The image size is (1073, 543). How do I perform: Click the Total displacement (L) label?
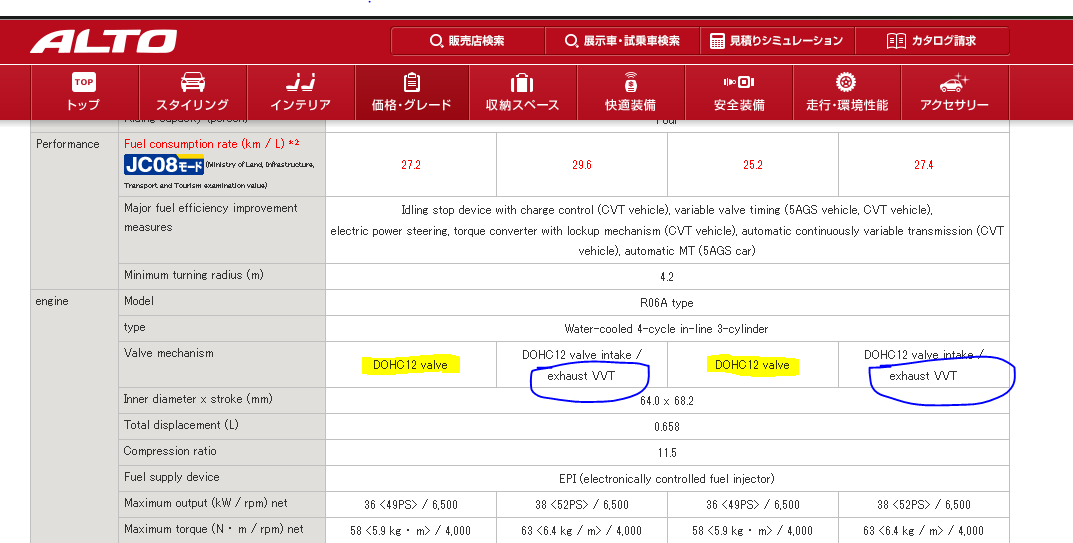[181, 425]
